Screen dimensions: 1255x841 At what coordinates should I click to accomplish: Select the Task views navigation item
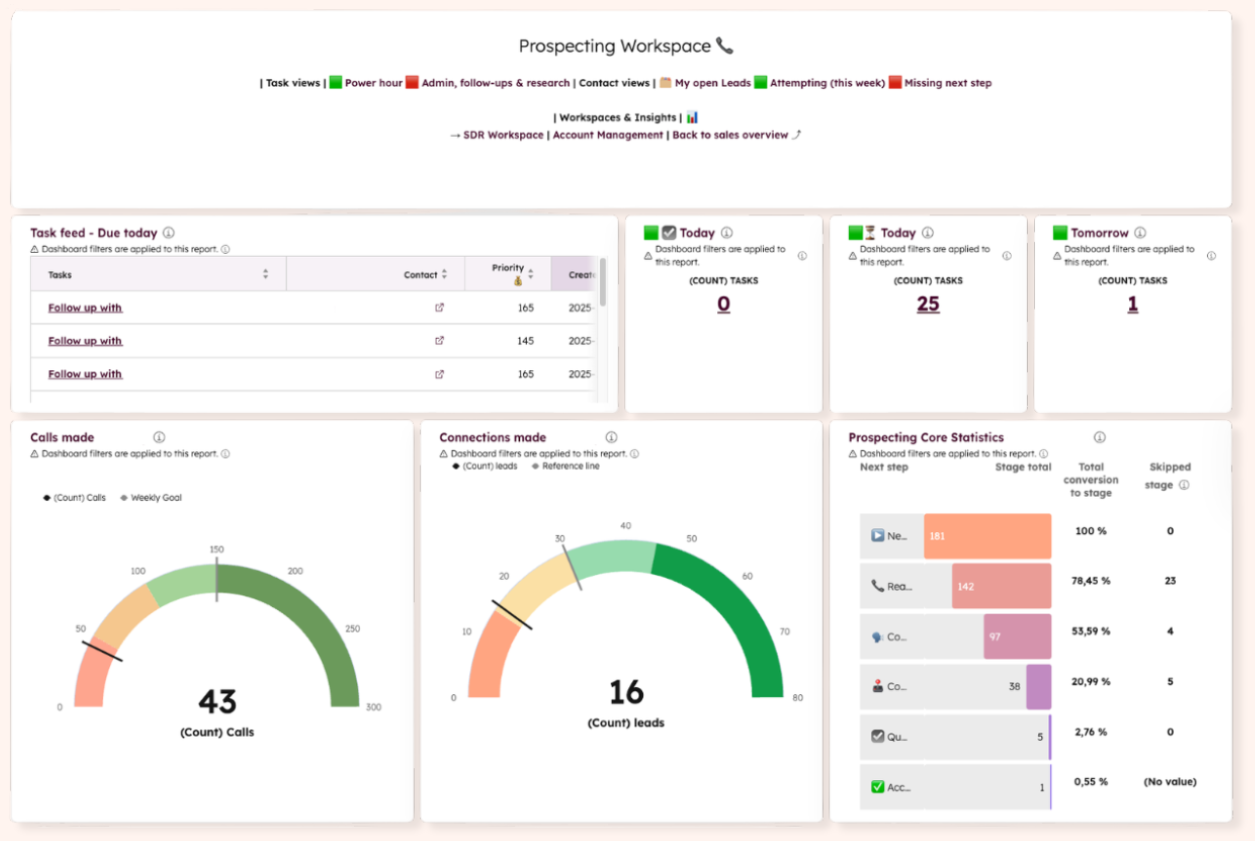click(293, 83)
